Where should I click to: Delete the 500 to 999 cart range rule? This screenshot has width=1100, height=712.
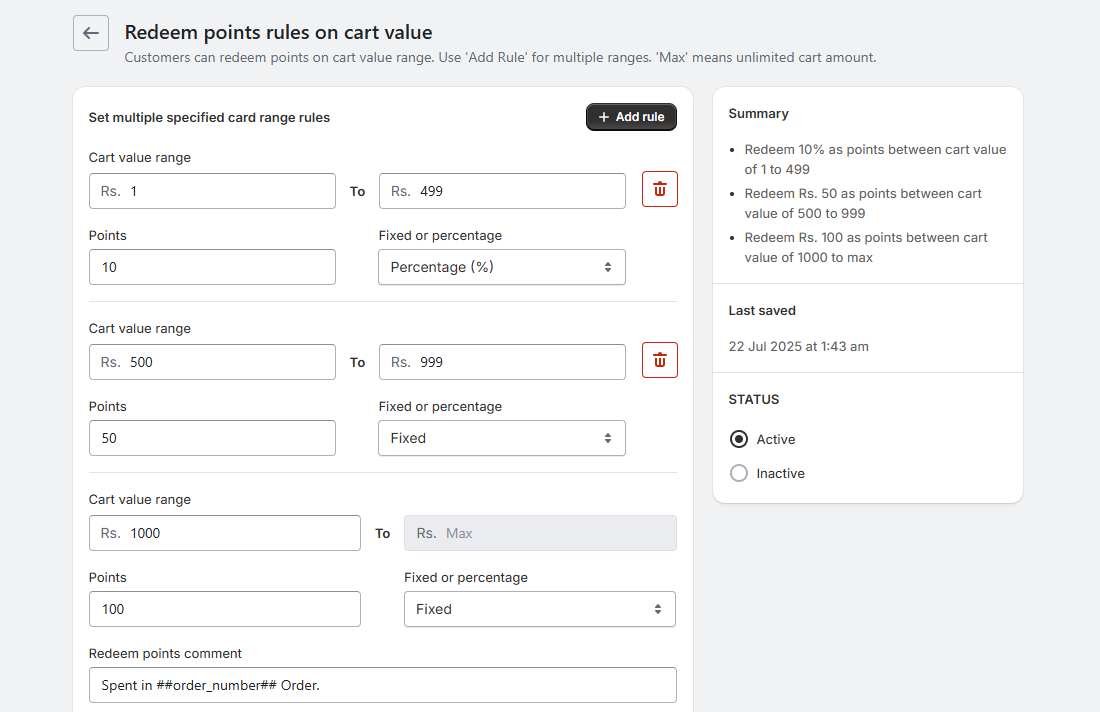tap(659, 360)
